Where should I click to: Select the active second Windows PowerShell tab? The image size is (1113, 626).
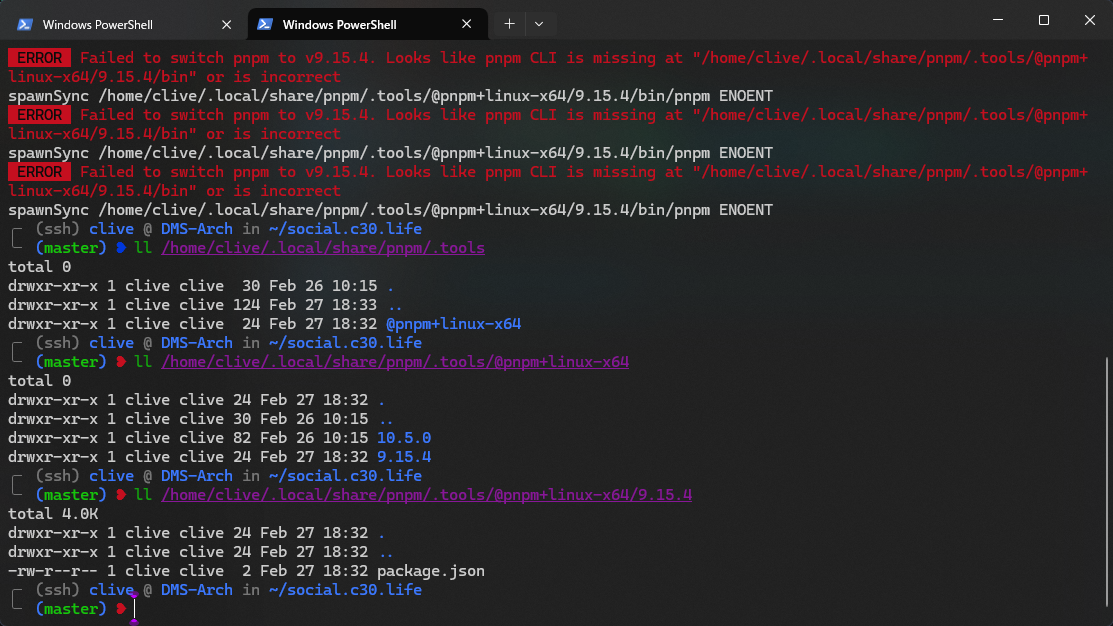(340, 24)
